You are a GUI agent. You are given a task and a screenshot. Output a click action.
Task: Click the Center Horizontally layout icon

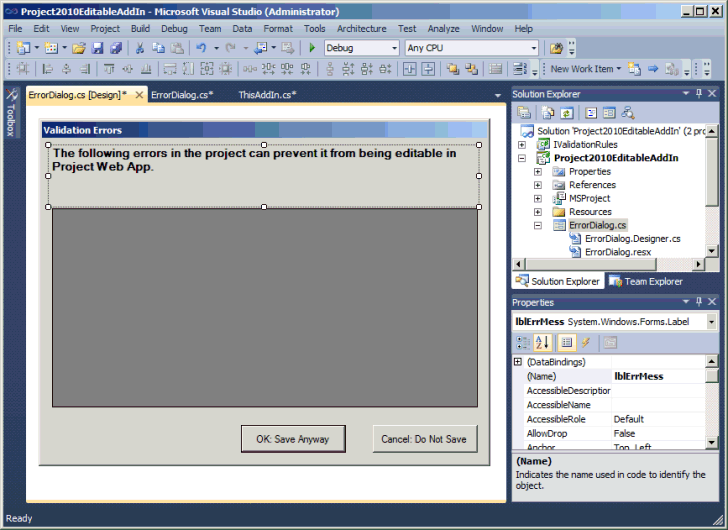(409, 69)
